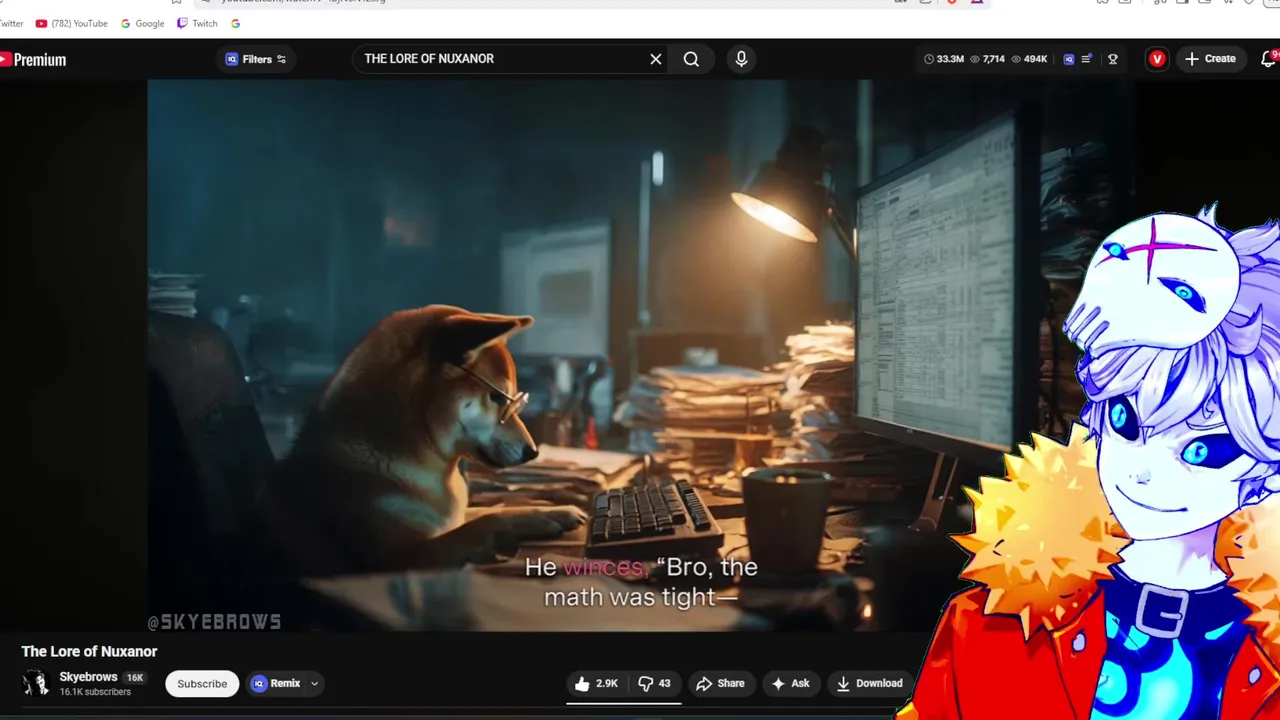This screenshot has width=1280, height=720.
Task: Click the 16K badge beside Skyebrows
Action: [x=135, y=678]
